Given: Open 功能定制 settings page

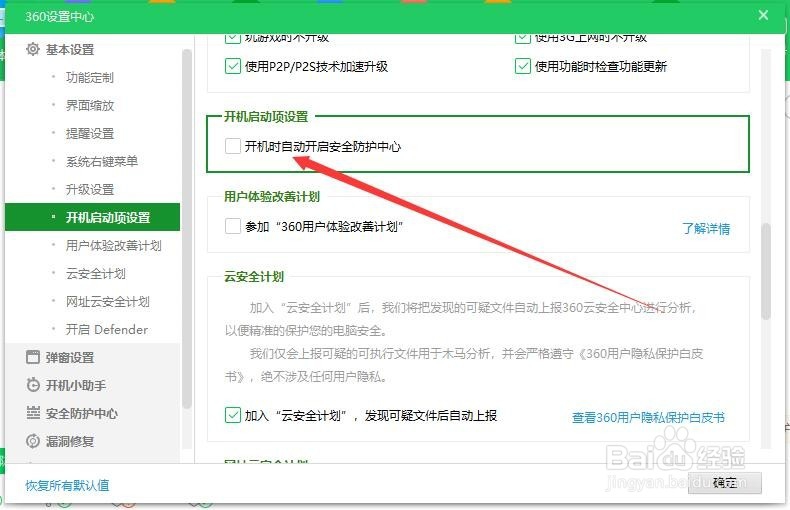Looking at the screenshot, I should pos(90,78).
